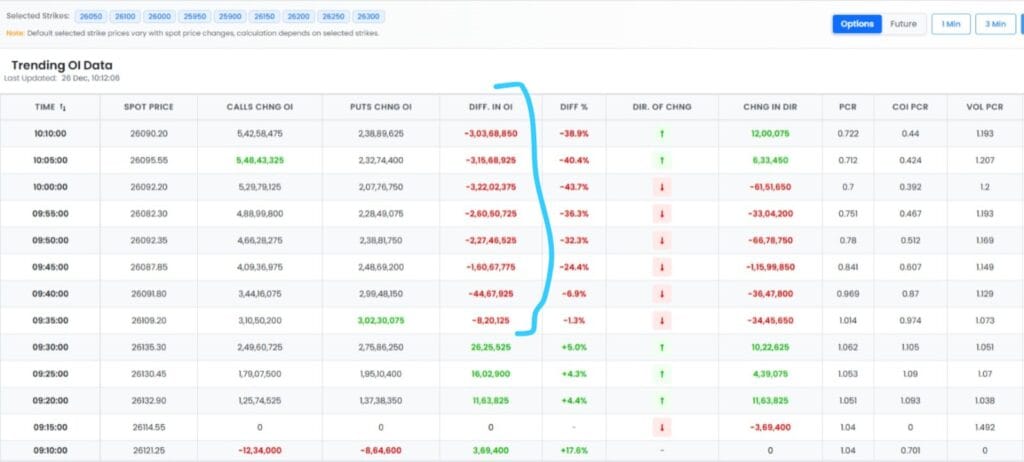Click the down arrow in the 10:00:00 row
The height and width of the screenshot is (462, 1024).
[x=661, y=187]
